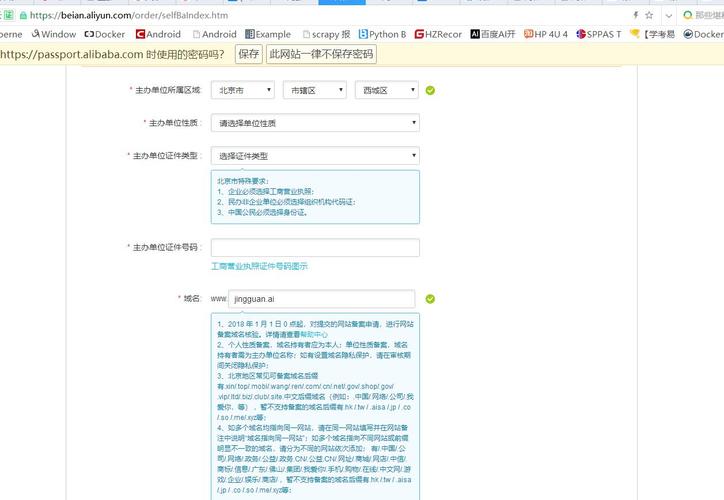Click 此网站一律不保存密码 button
Viewport: 724px width, 500px height.
pos(321,54)
